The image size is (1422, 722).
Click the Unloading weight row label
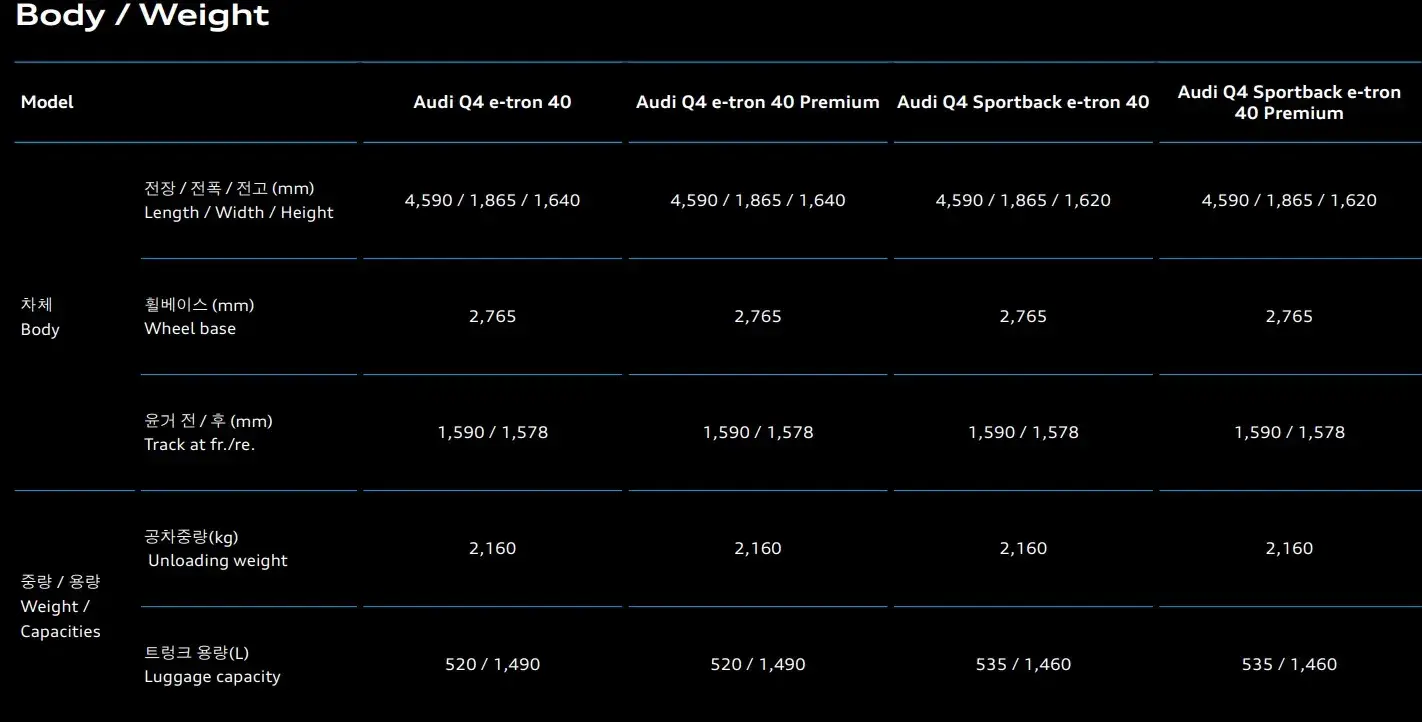click(216, 548)
